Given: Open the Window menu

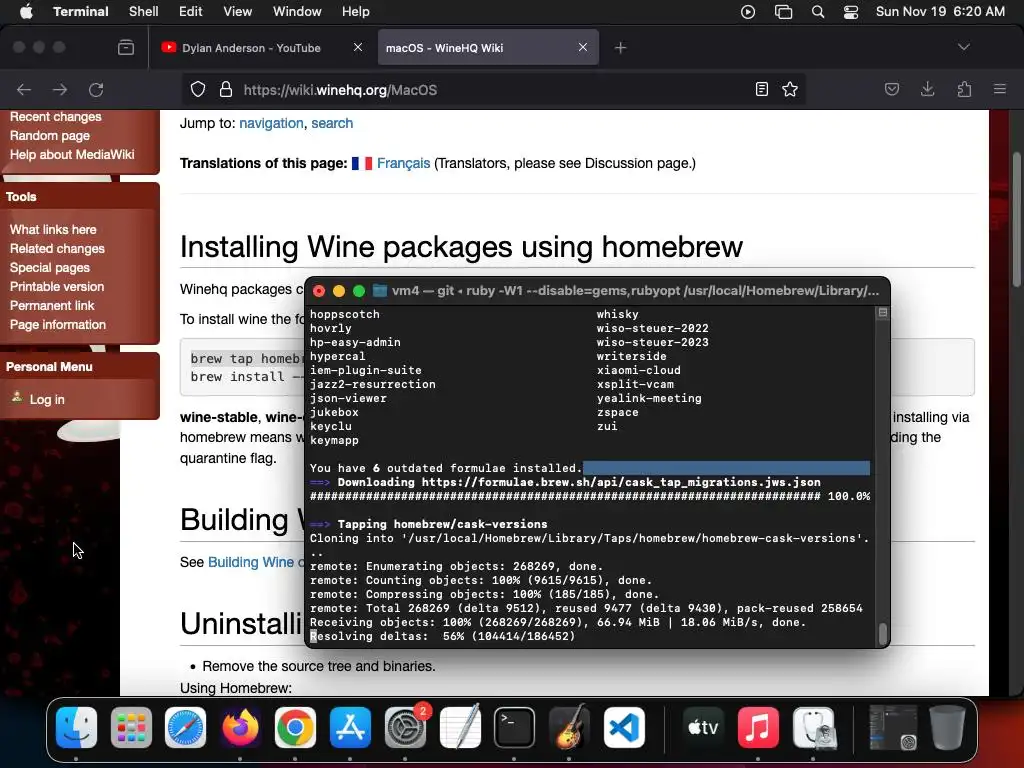Looking at the screenshot, I should pyautogui.click(x=297, y=12).
